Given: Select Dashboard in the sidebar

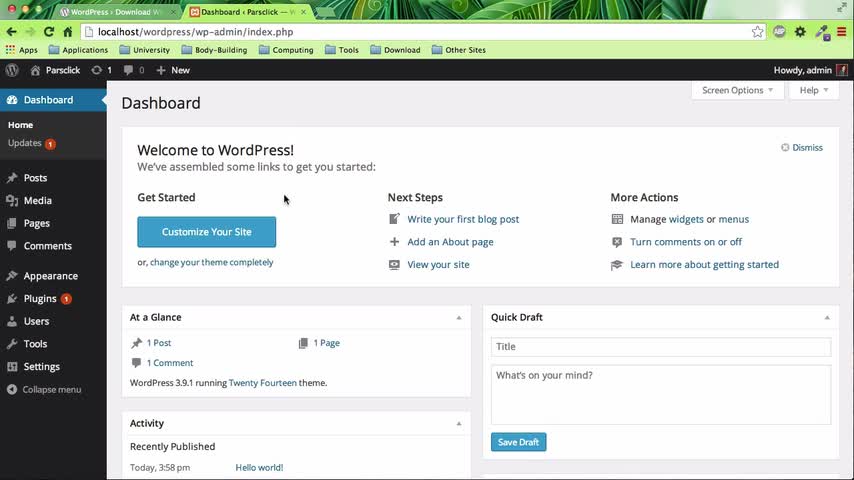Looking at the screenshot, I should click(53, 100).
